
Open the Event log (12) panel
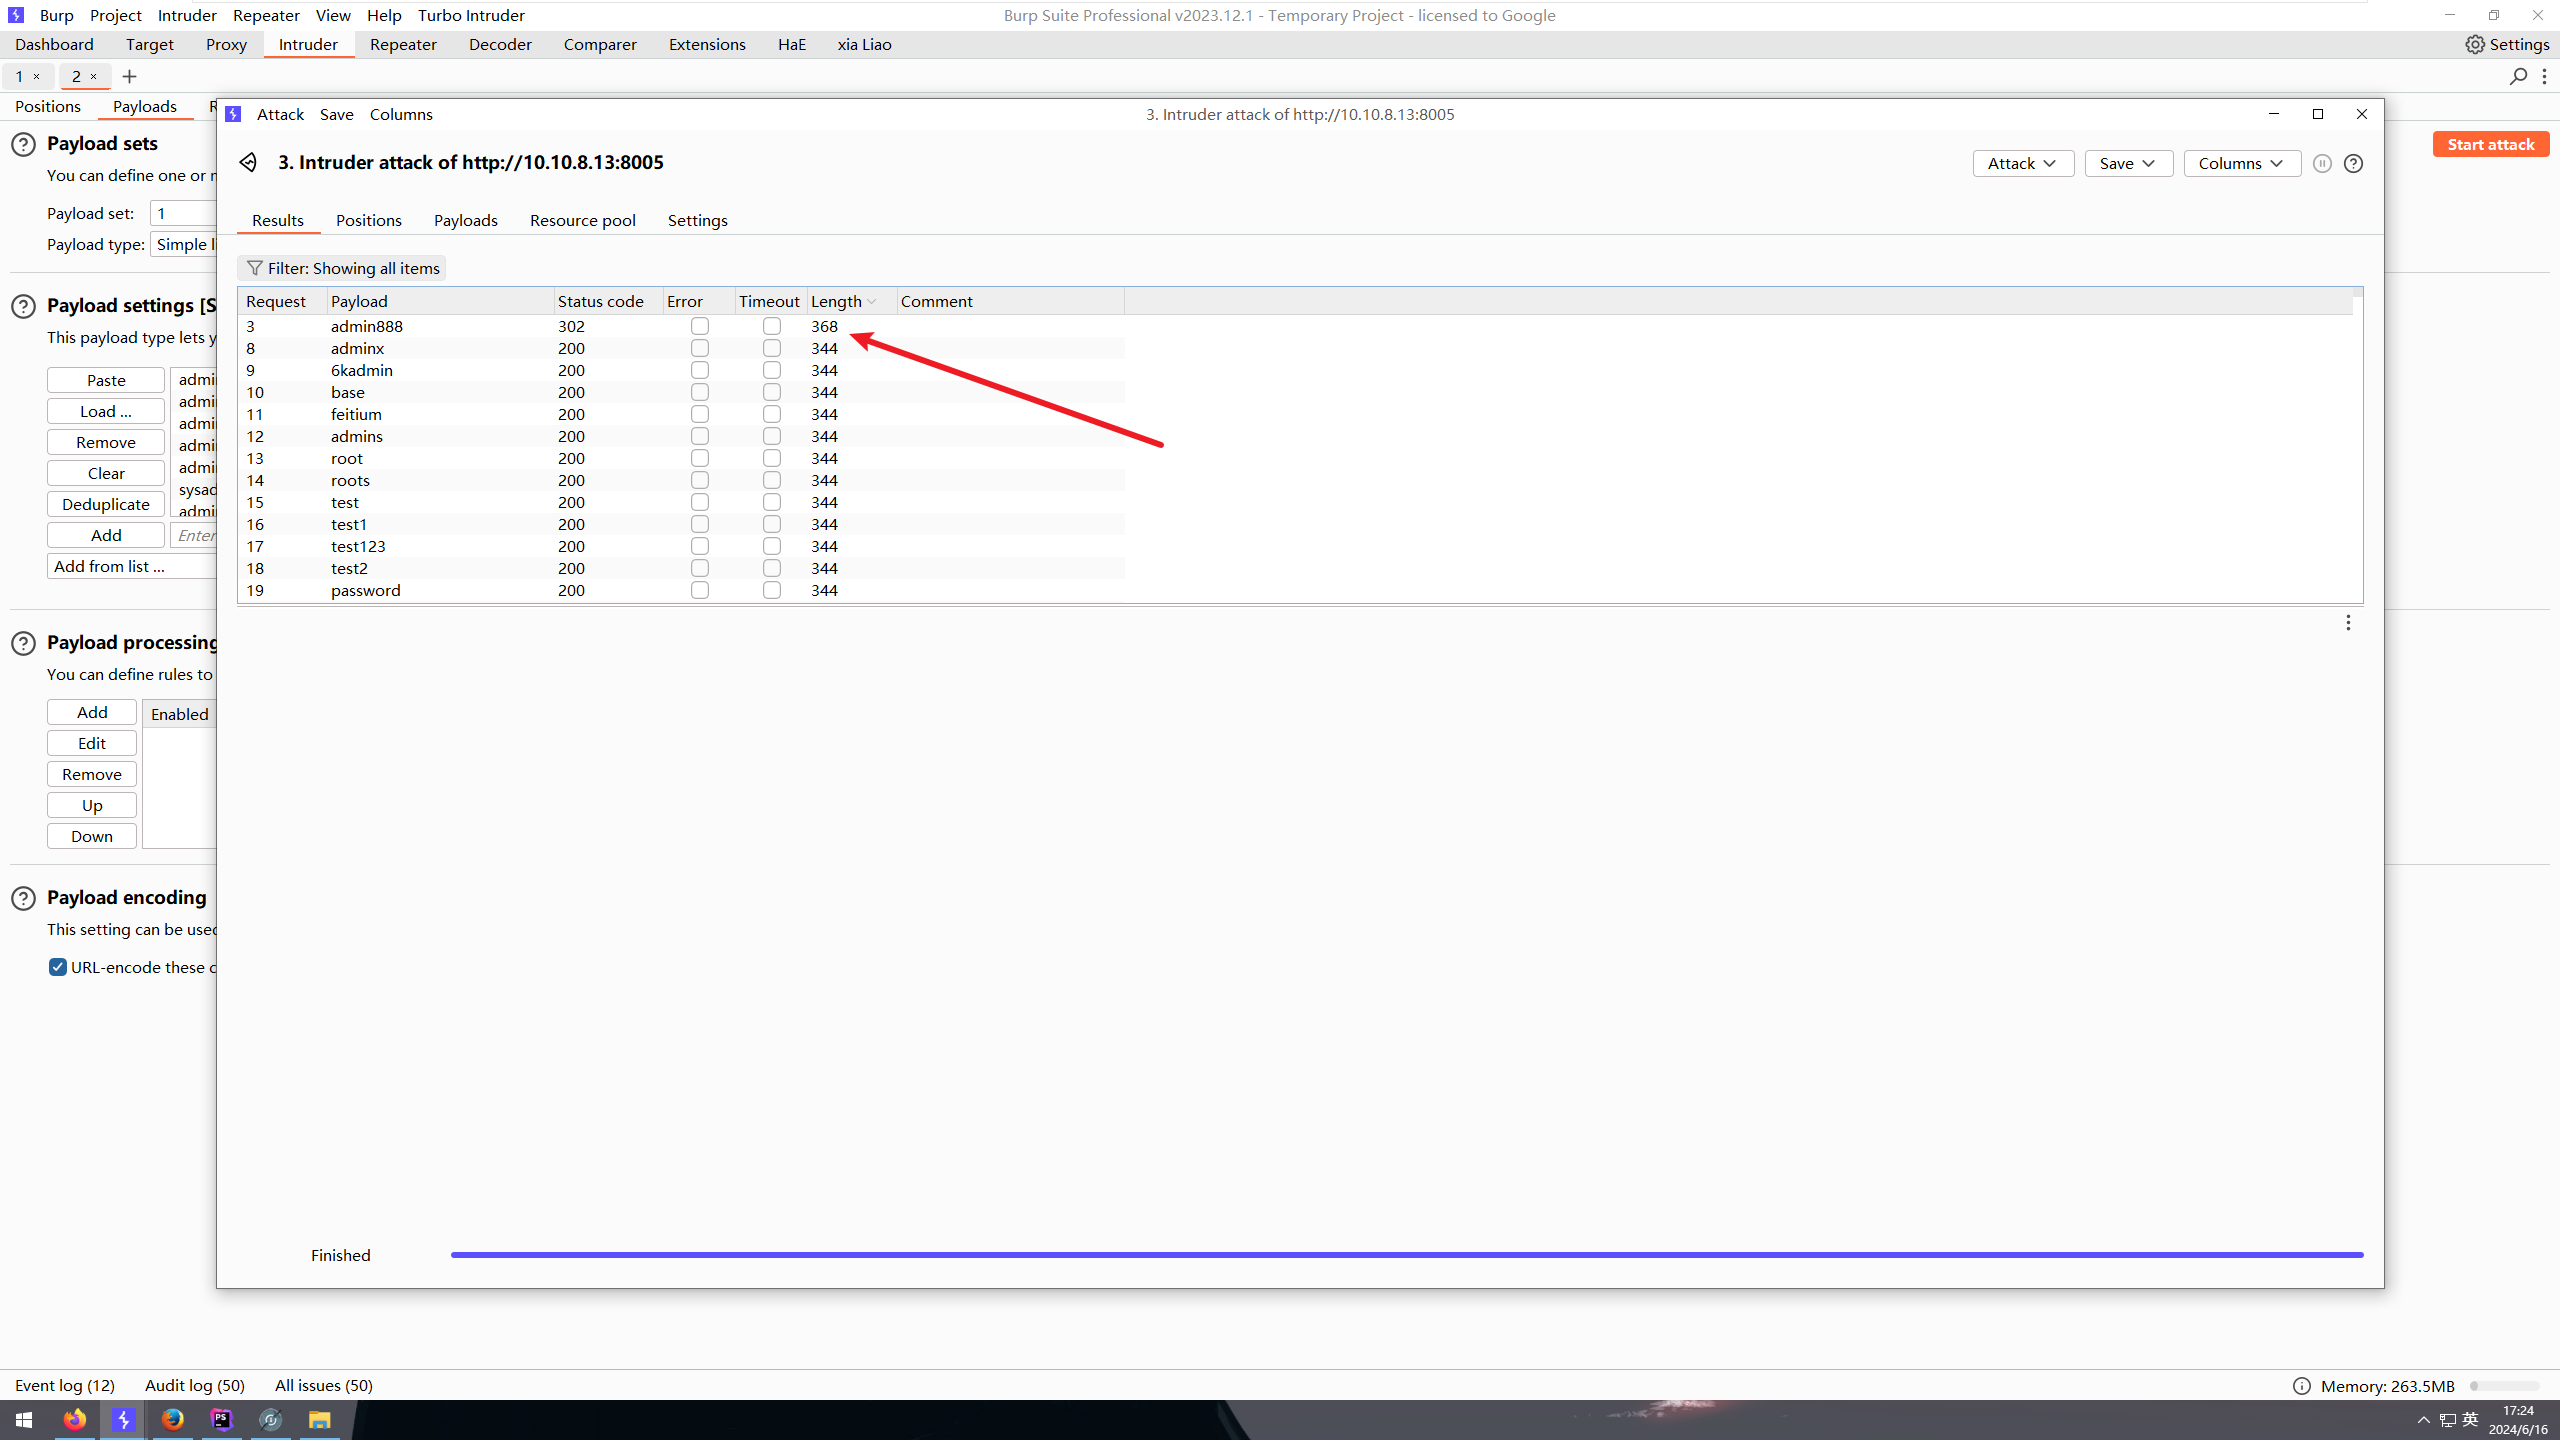[65, 1385]
